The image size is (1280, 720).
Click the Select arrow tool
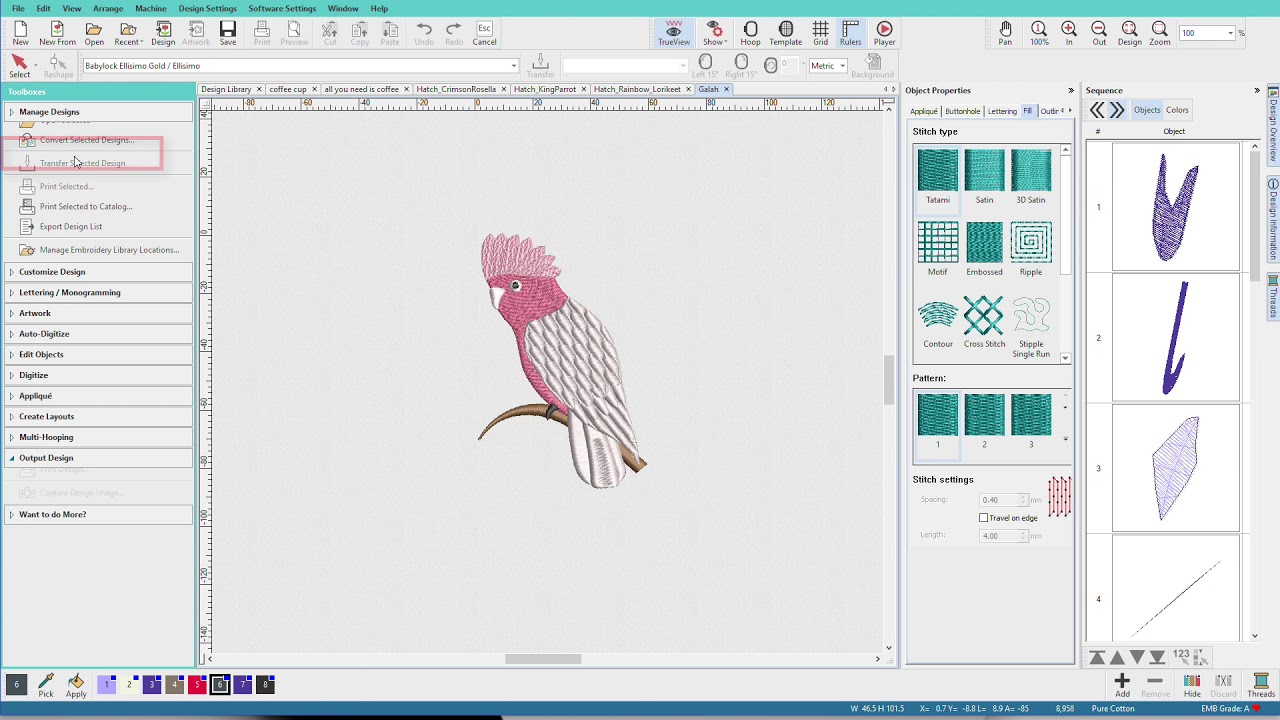click(x=19, y=67)
